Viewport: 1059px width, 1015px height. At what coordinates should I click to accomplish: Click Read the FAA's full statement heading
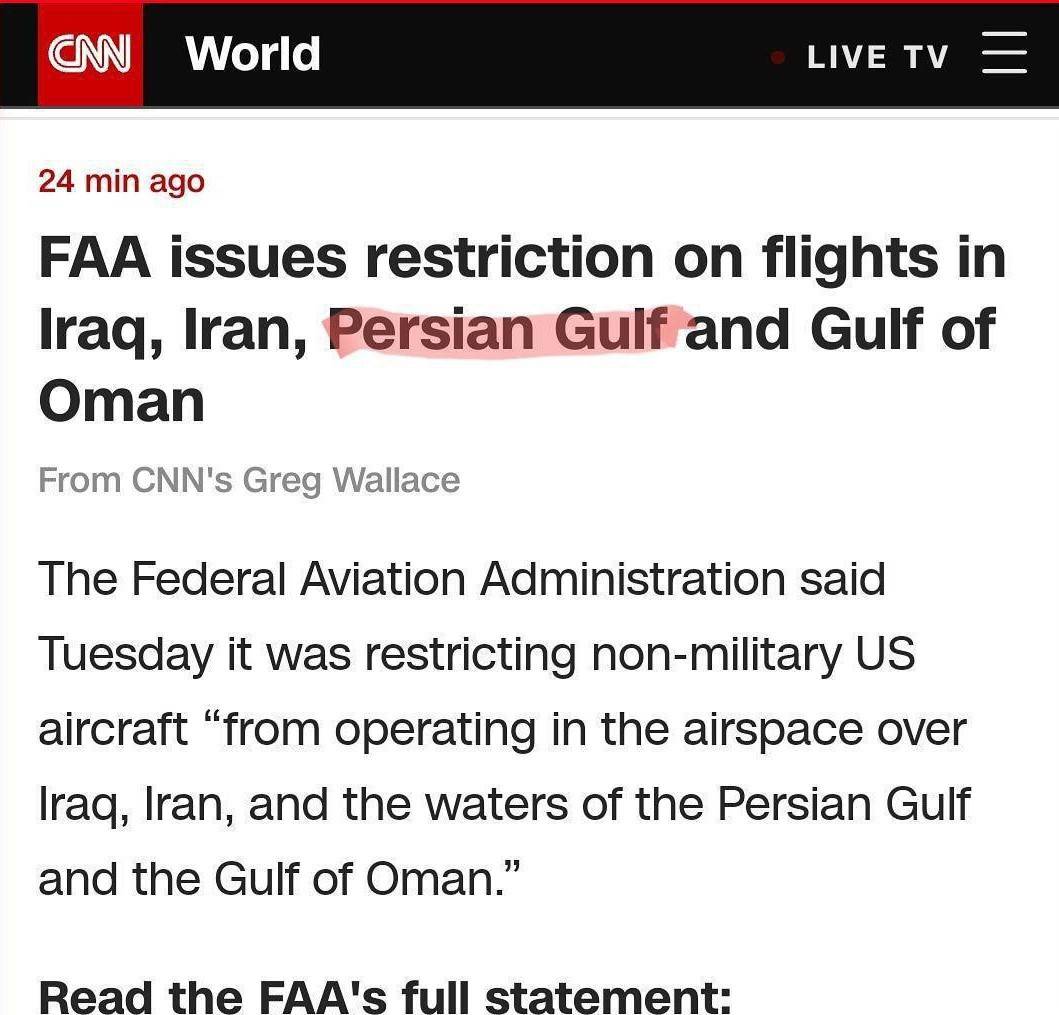[385, 998]
